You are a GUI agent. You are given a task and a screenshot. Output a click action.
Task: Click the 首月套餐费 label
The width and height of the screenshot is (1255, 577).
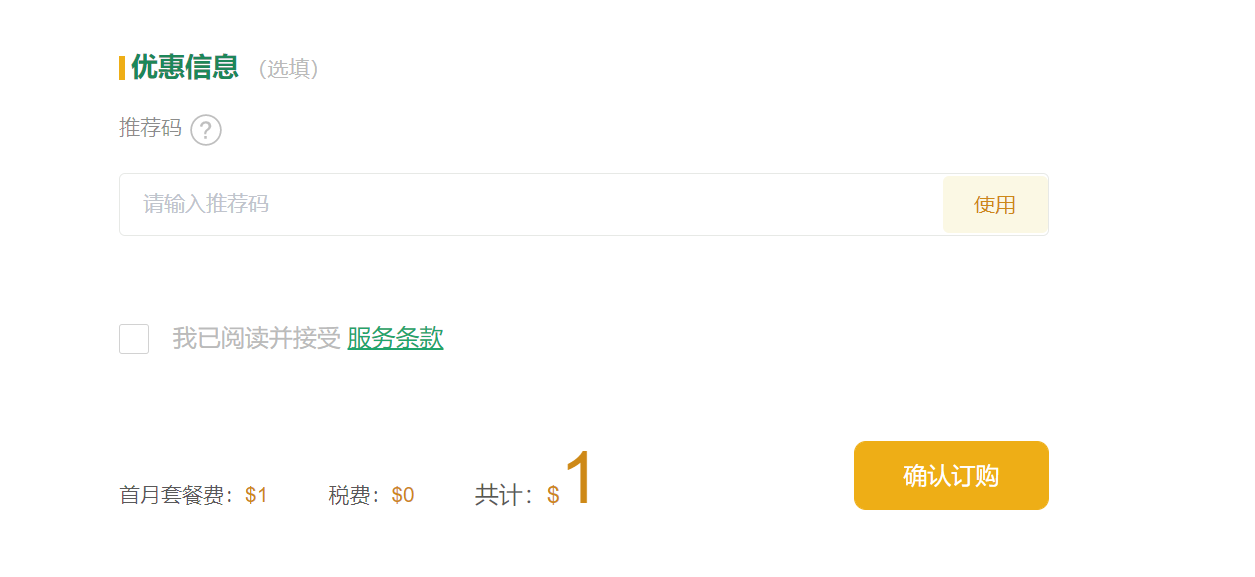(177, 495)
